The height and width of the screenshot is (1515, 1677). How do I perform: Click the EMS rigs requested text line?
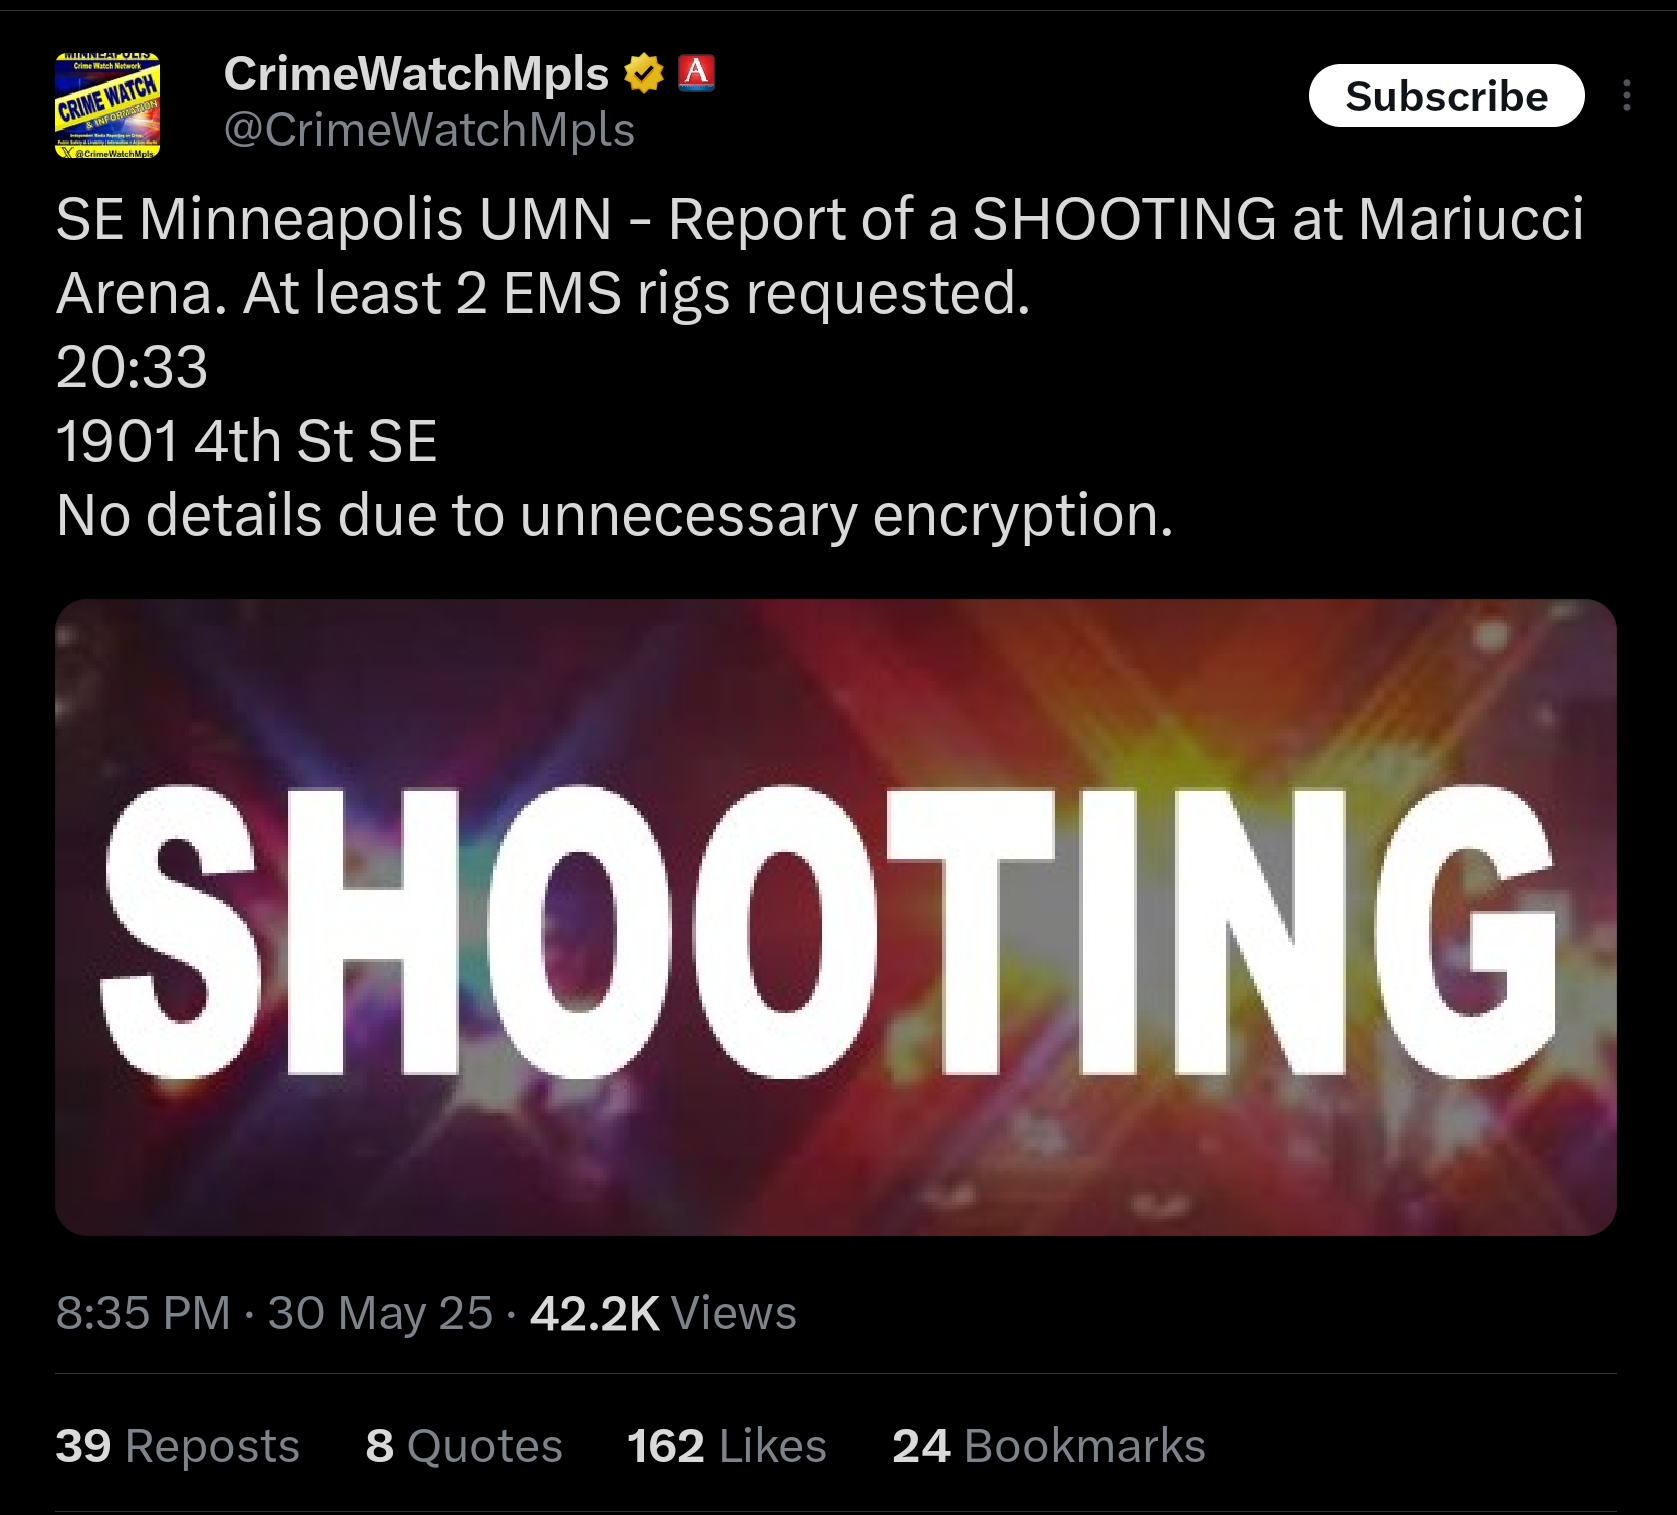(x=543, y=294)
